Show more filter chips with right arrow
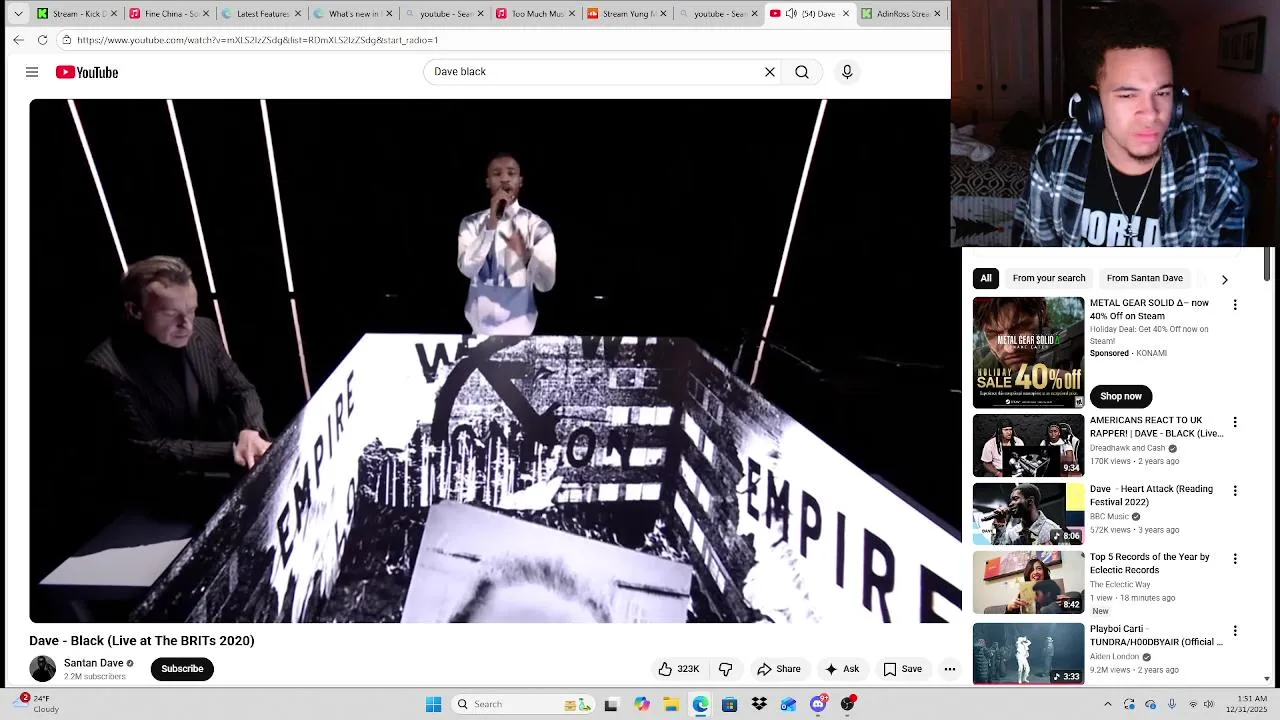The image size is (1280, 720). pyautogui.click(x=1224, y=279)
